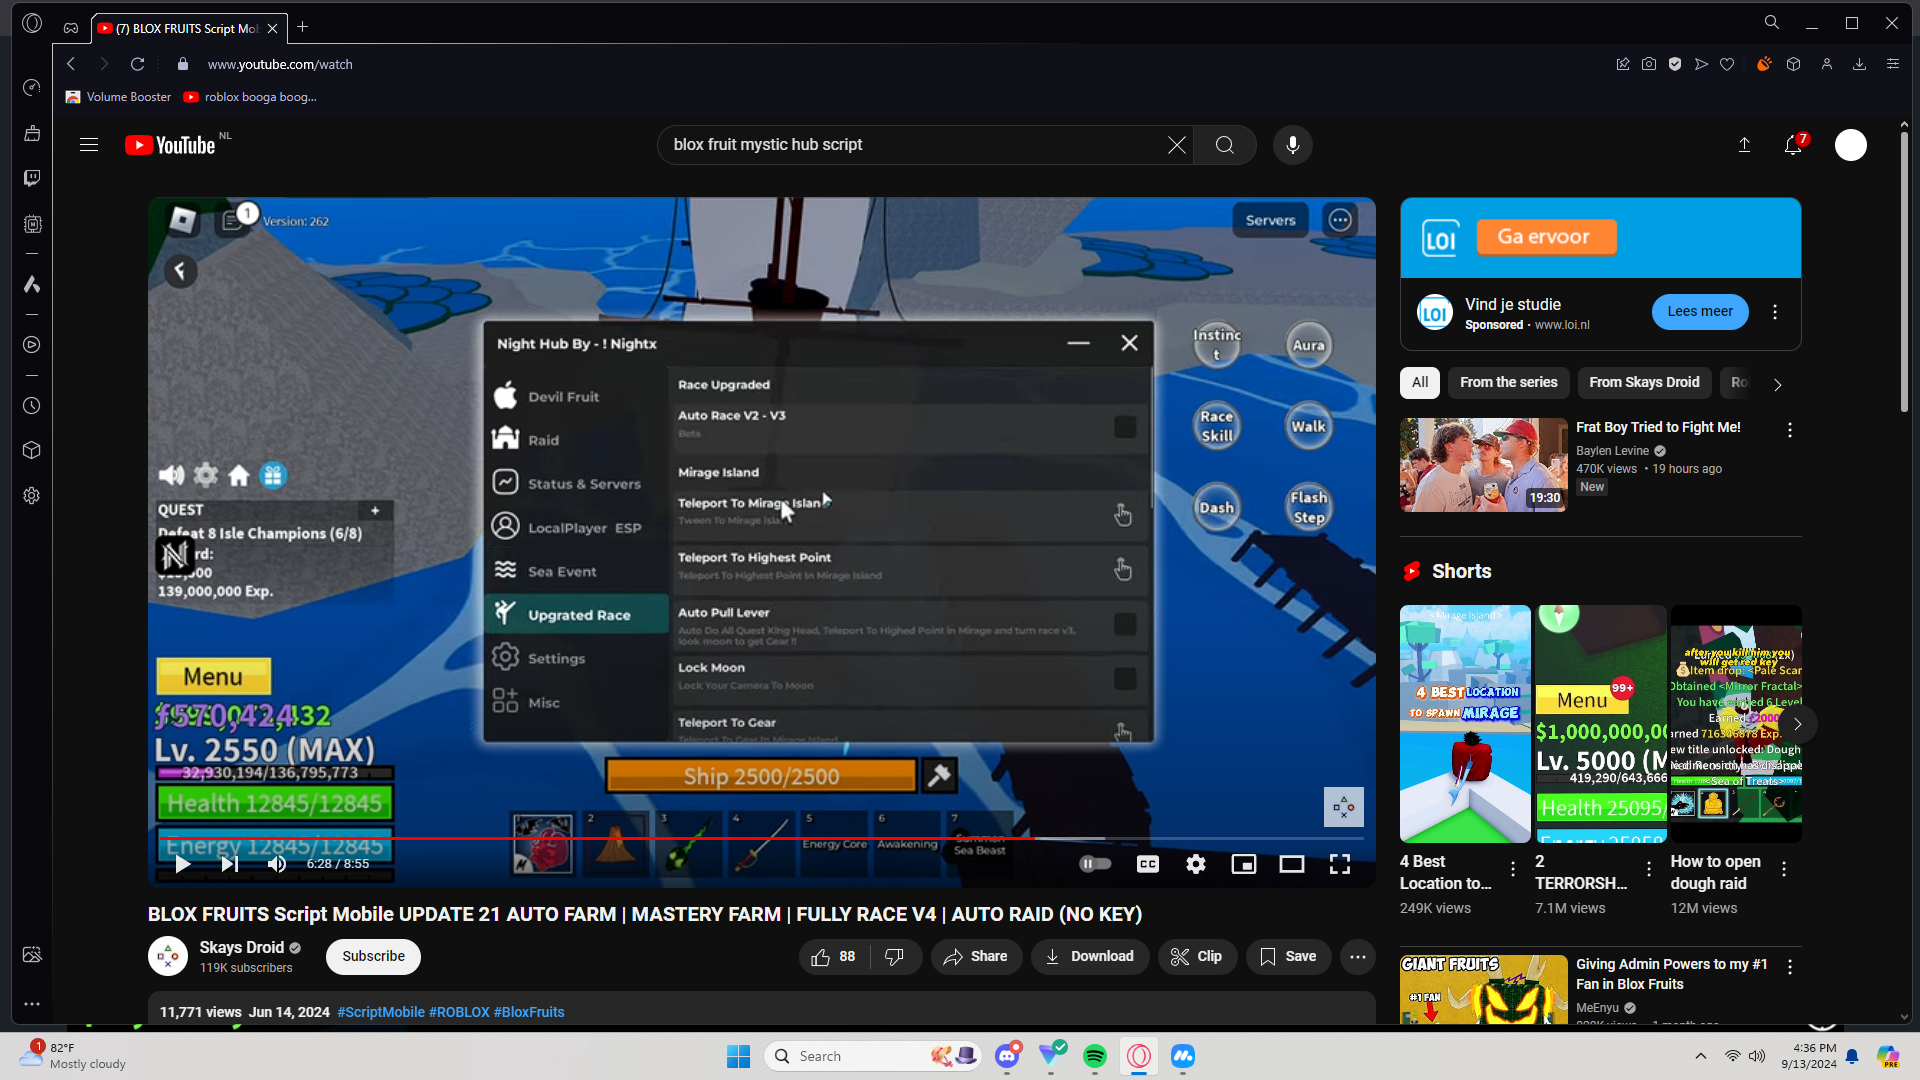The image size is (1920, 1080).
Task: Show next Shorts with the arrow
Action: click(x=1798, y=724)
